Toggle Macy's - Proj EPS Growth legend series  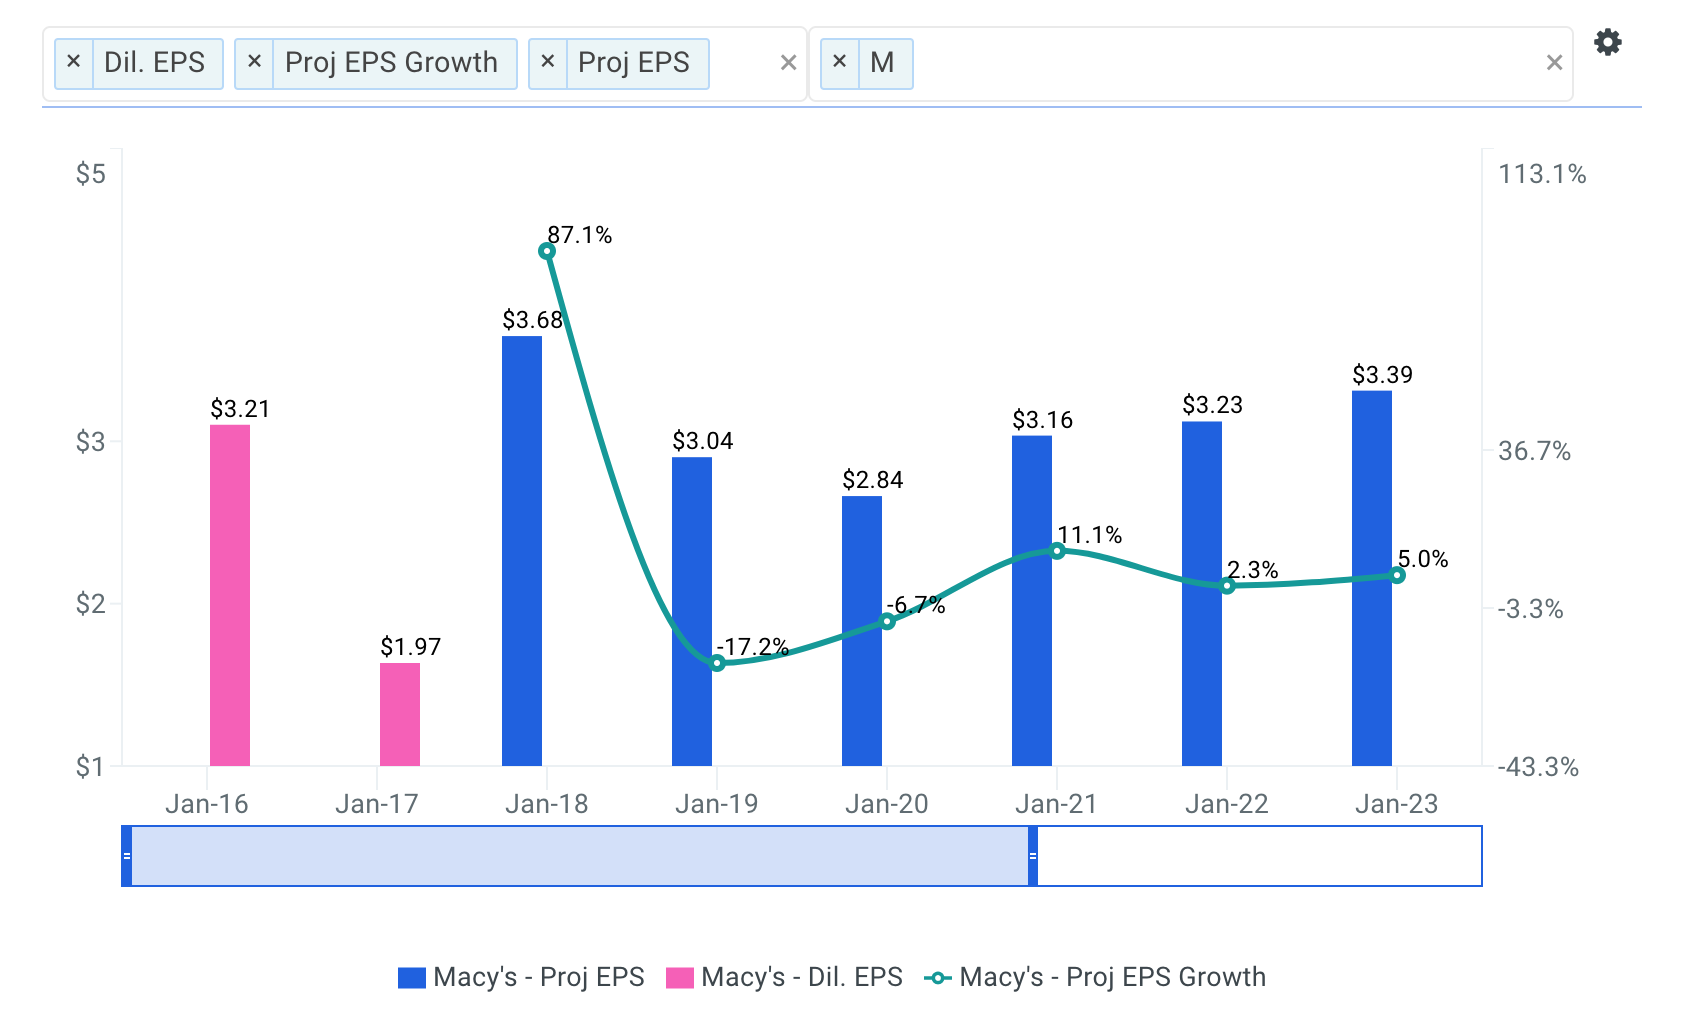click(1095, 977)
